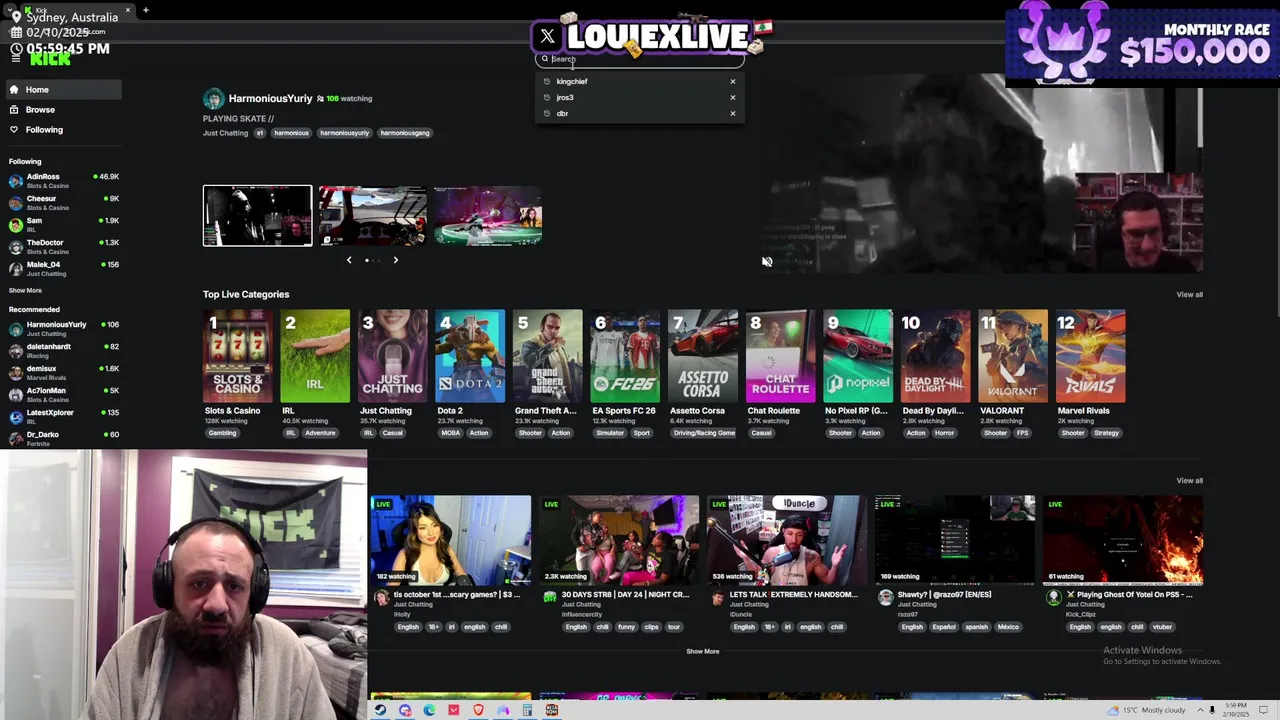Remove jros3 from recent searches
This screenshot has width=1280, height=720.
pos(733,98)
